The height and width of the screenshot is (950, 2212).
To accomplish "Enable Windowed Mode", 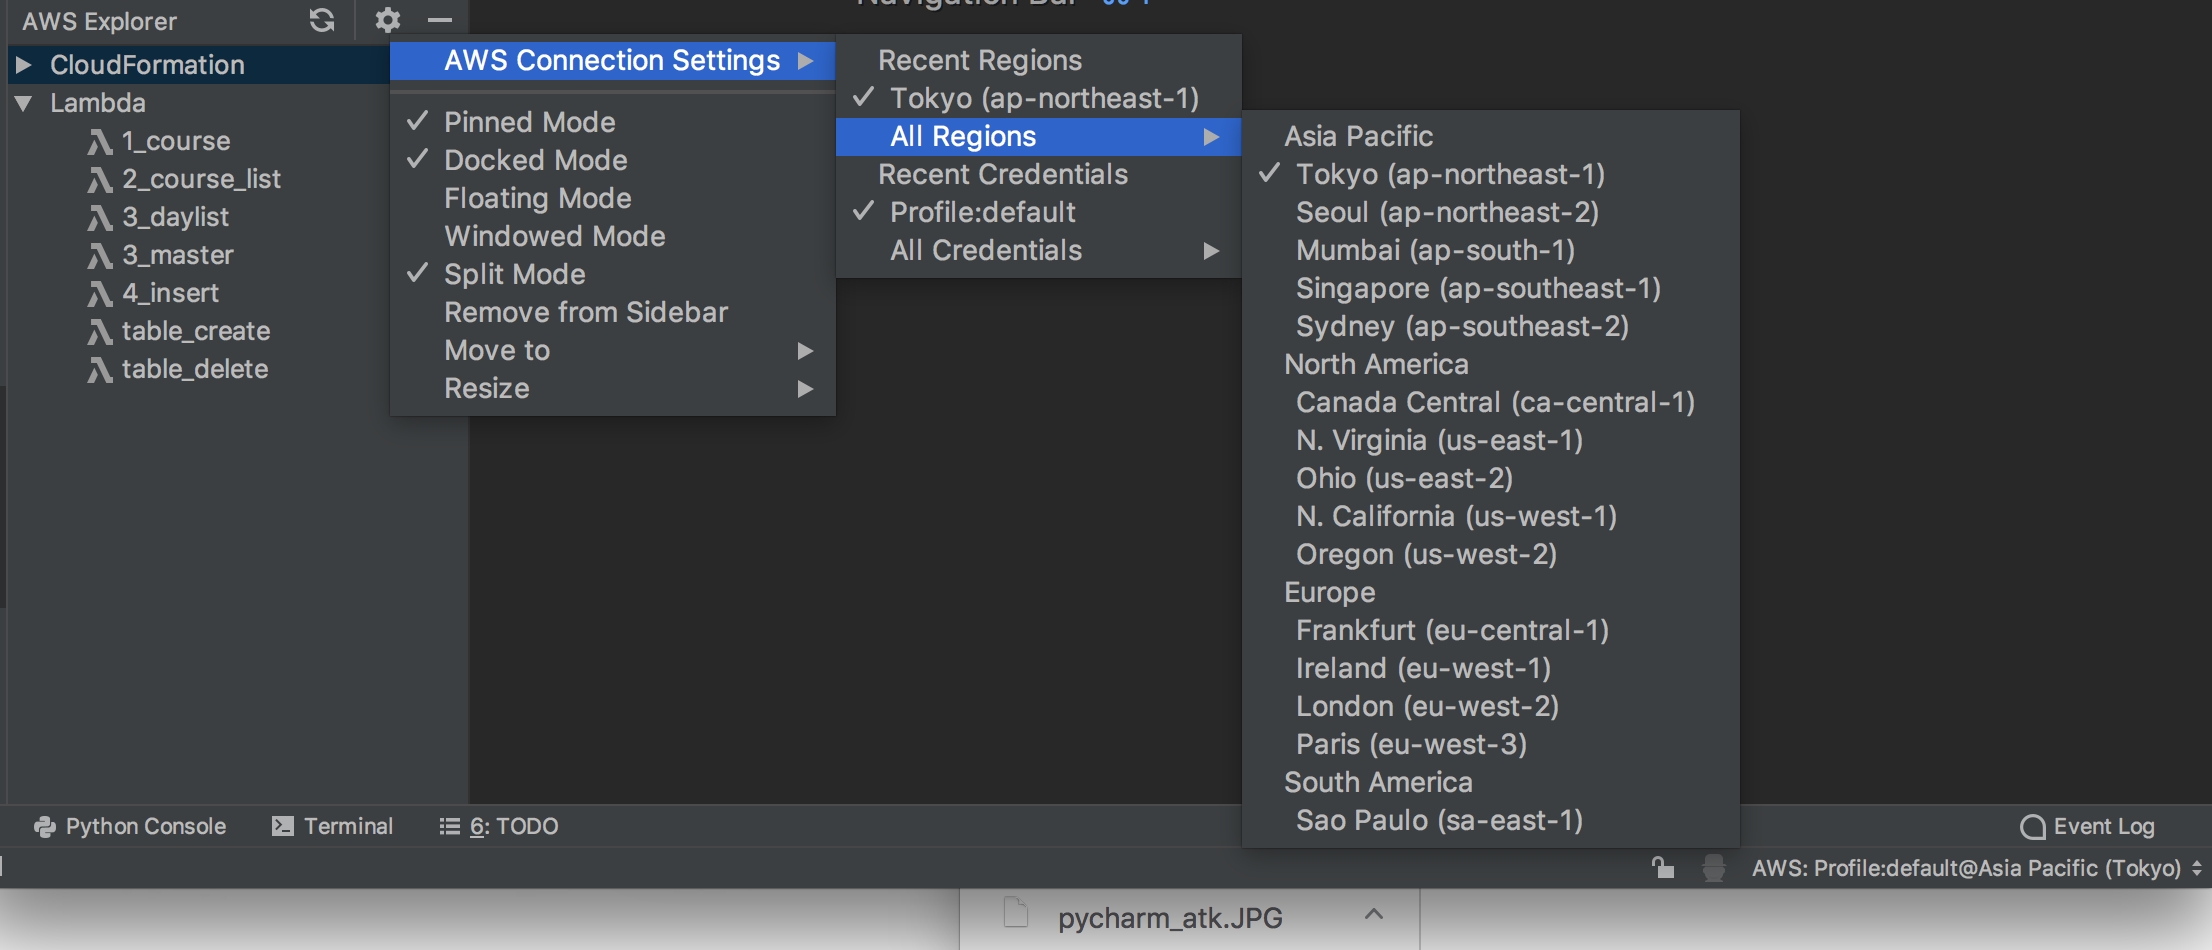I will pos(612,236).
